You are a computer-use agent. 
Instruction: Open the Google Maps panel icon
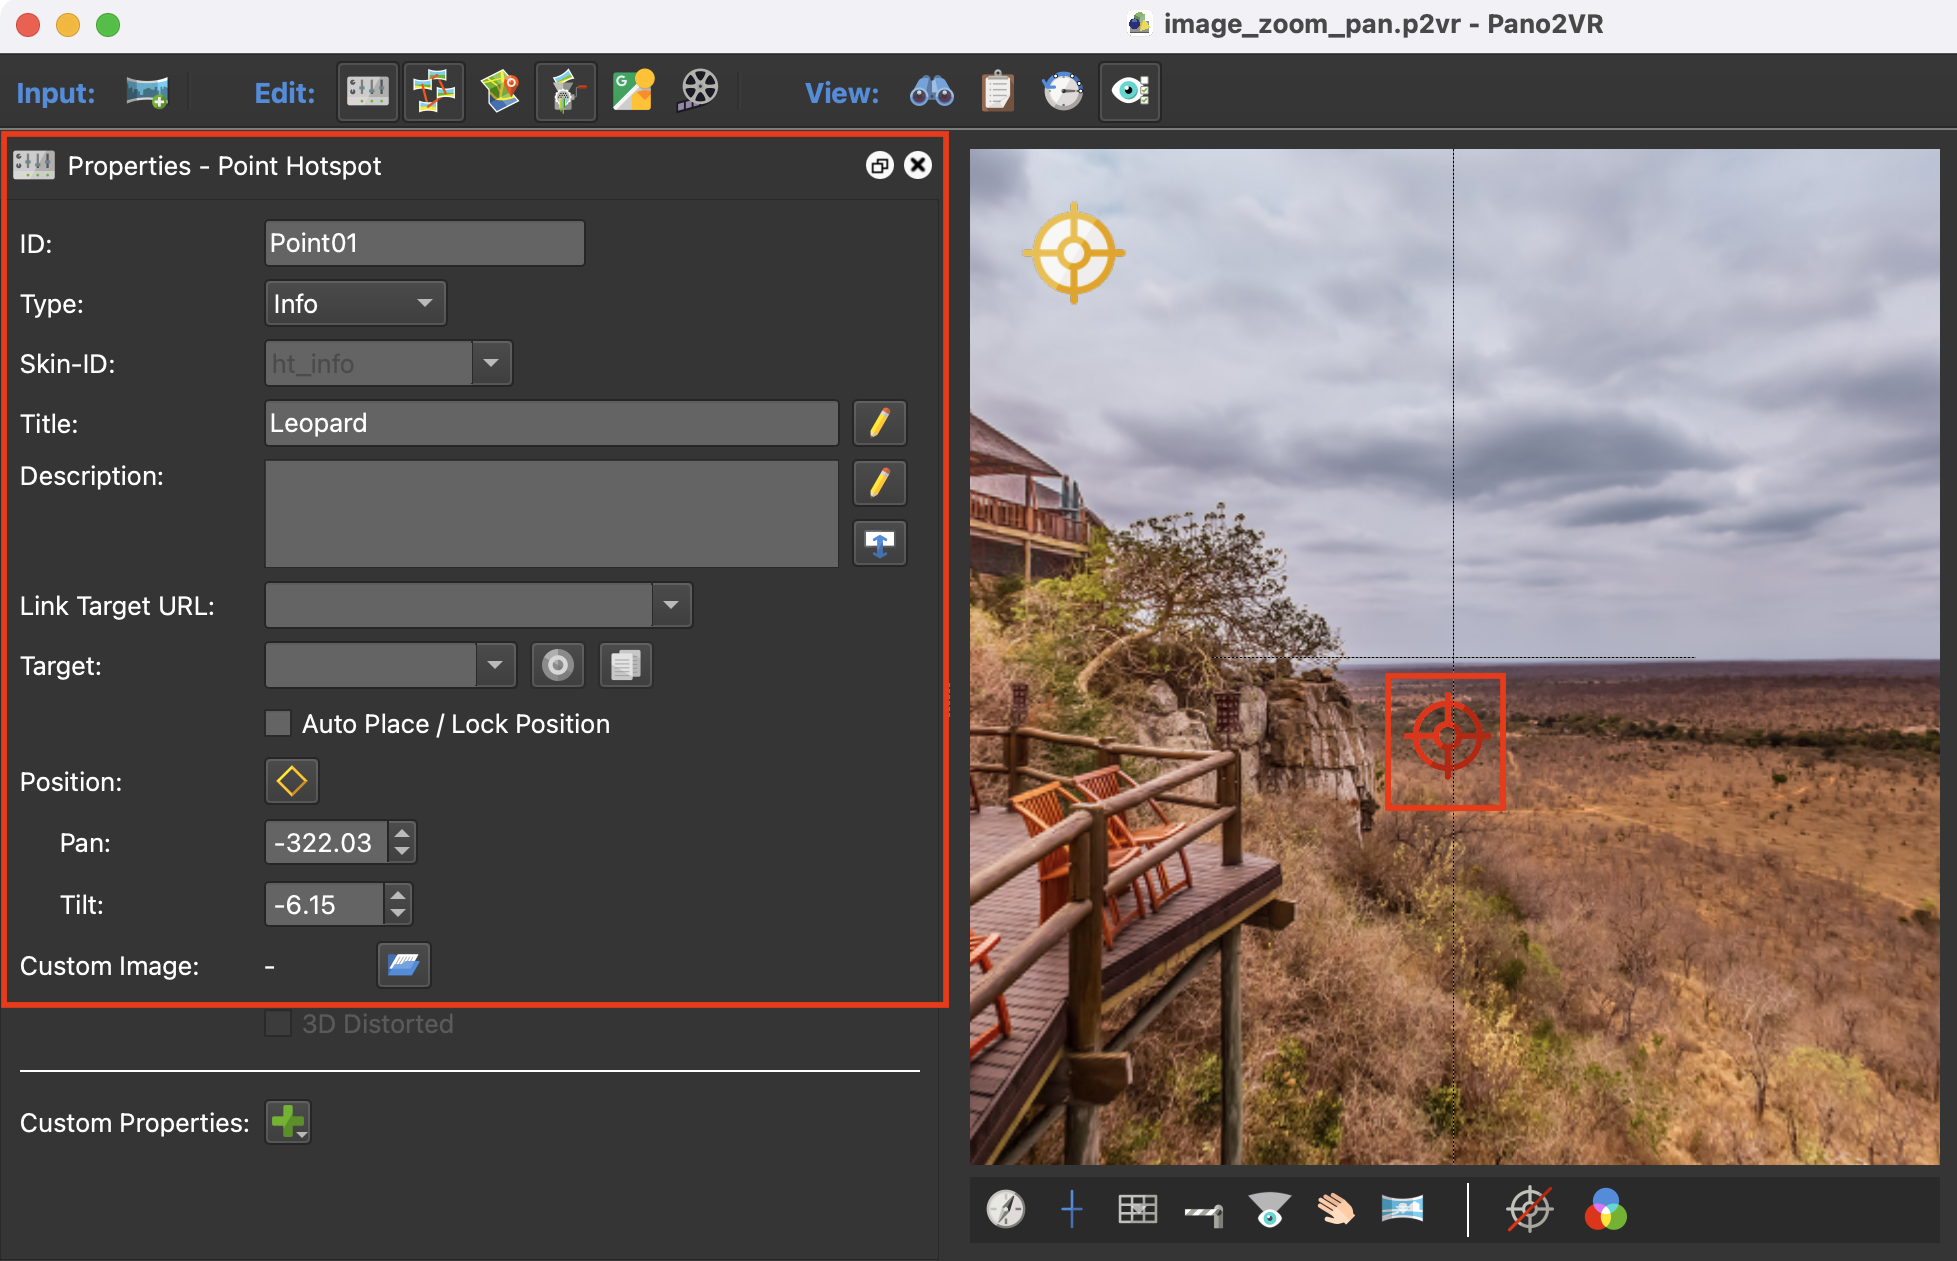(632, 93)
